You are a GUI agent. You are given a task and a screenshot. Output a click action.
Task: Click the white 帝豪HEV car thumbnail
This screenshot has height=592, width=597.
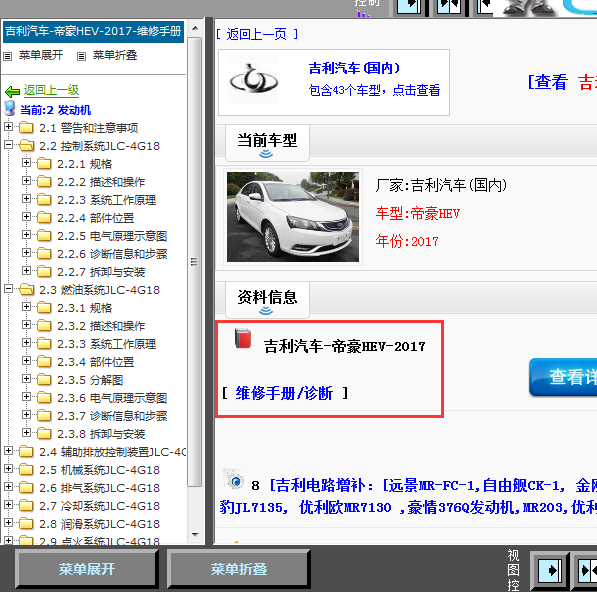pos(293,217)
